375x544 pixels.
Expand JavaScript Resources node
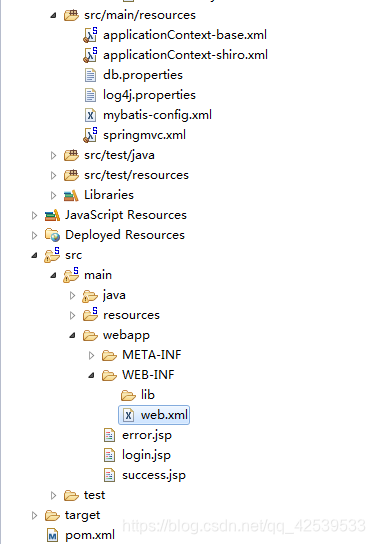34,215
